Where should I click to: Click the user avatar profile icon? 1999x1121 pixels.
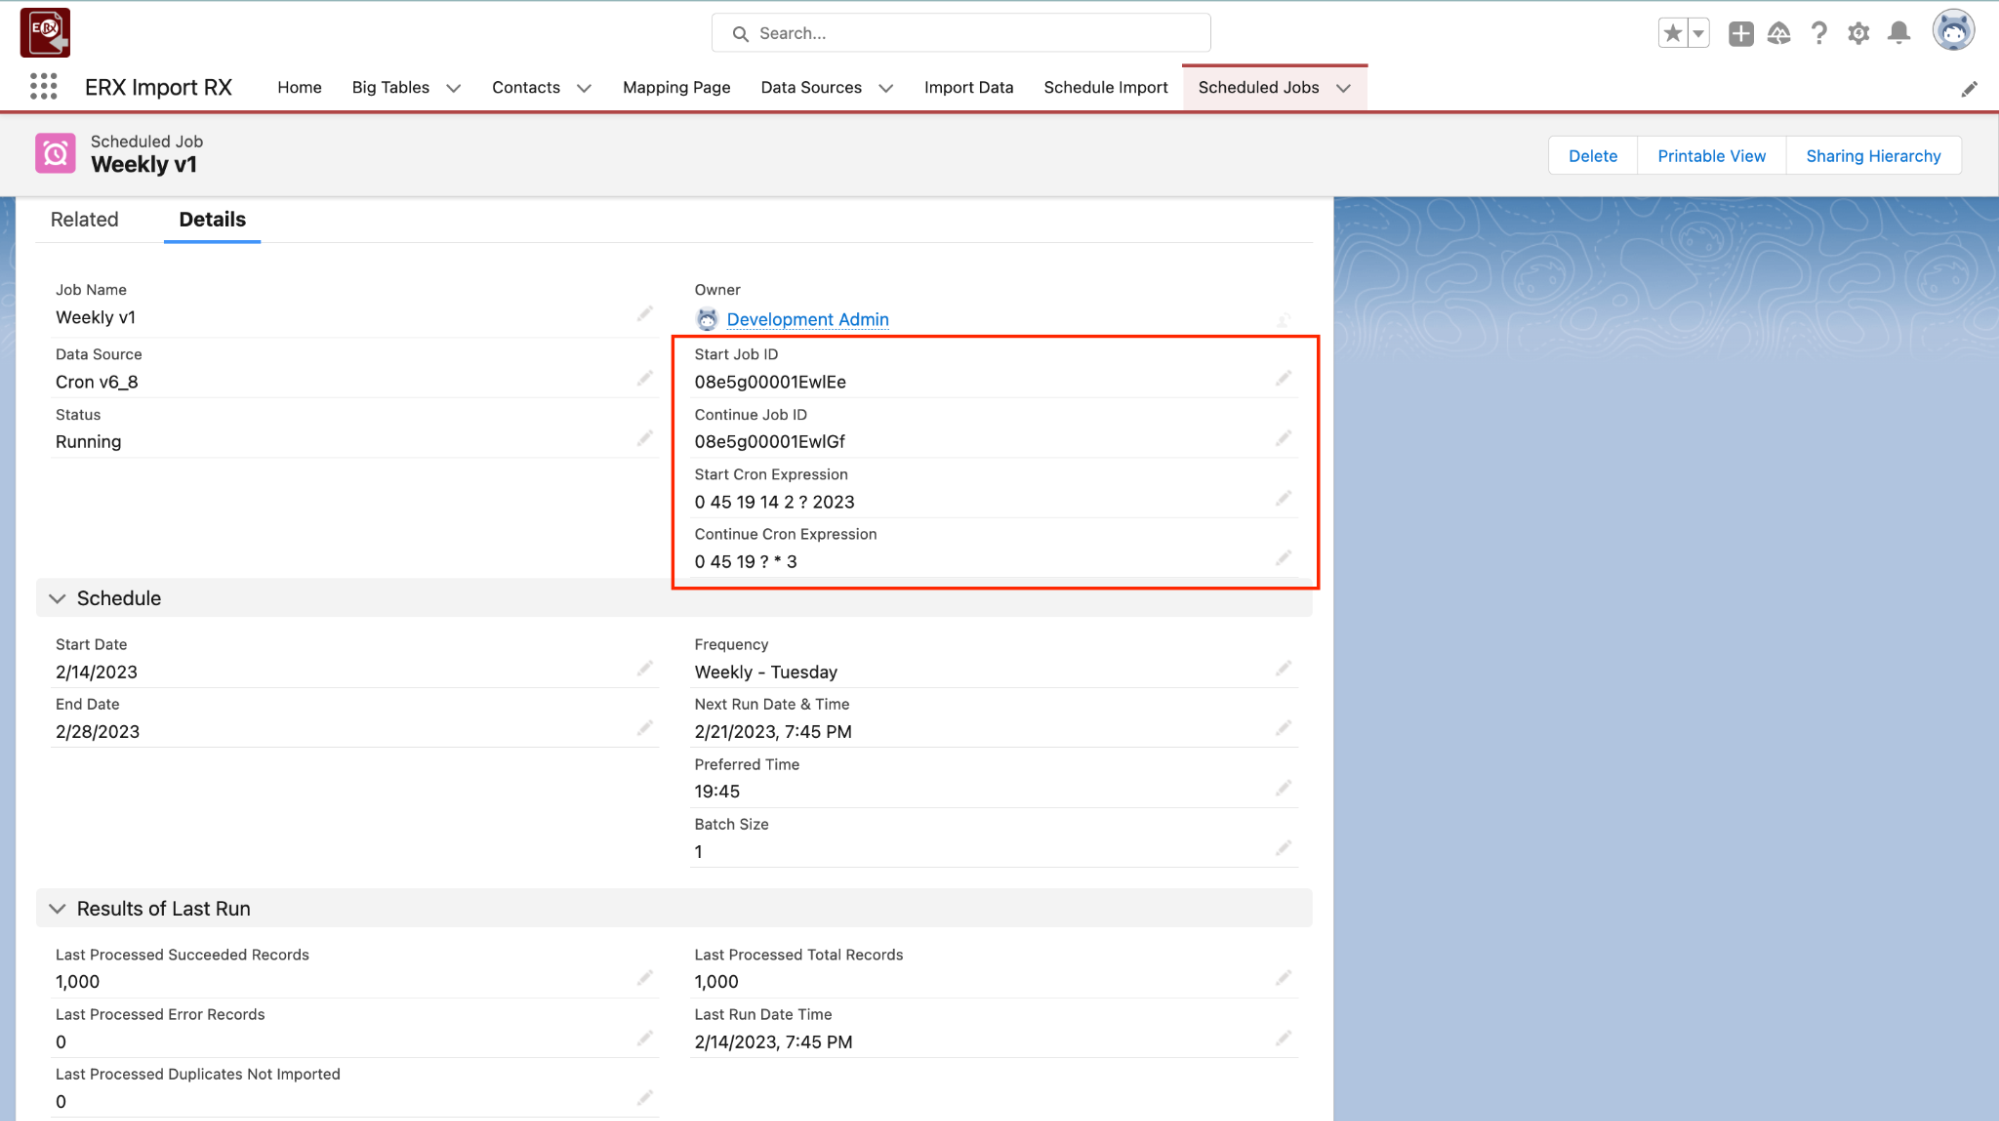pyautogui.click(x=1952, y=31)
